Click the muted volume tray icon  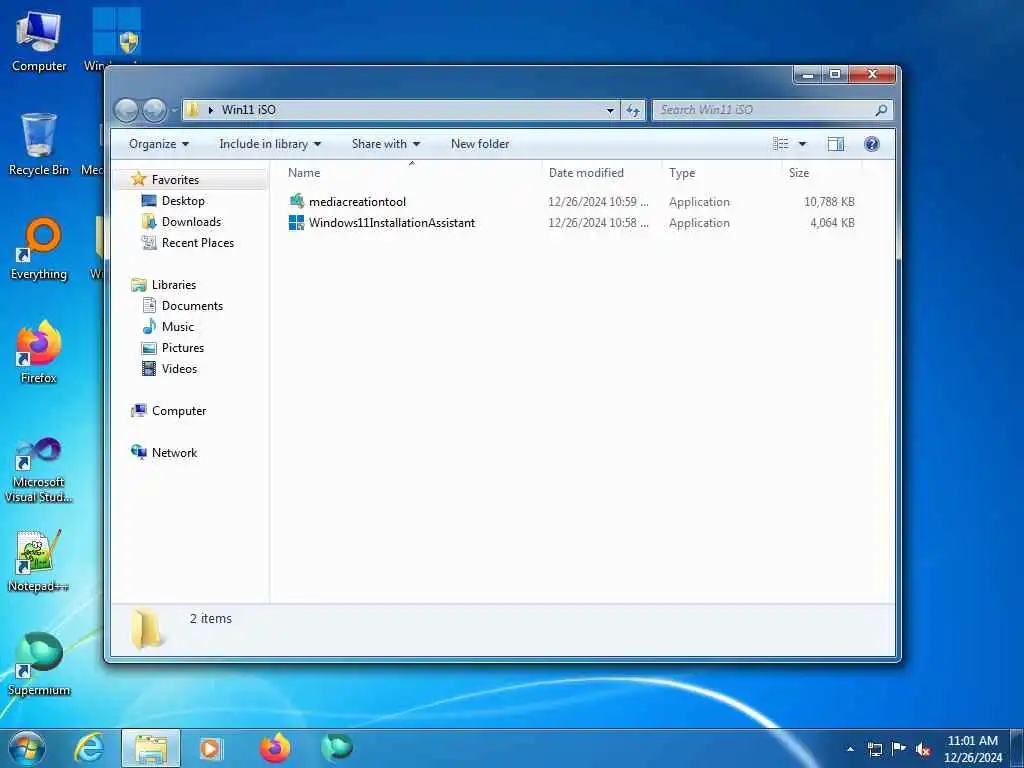coord(923,749)
